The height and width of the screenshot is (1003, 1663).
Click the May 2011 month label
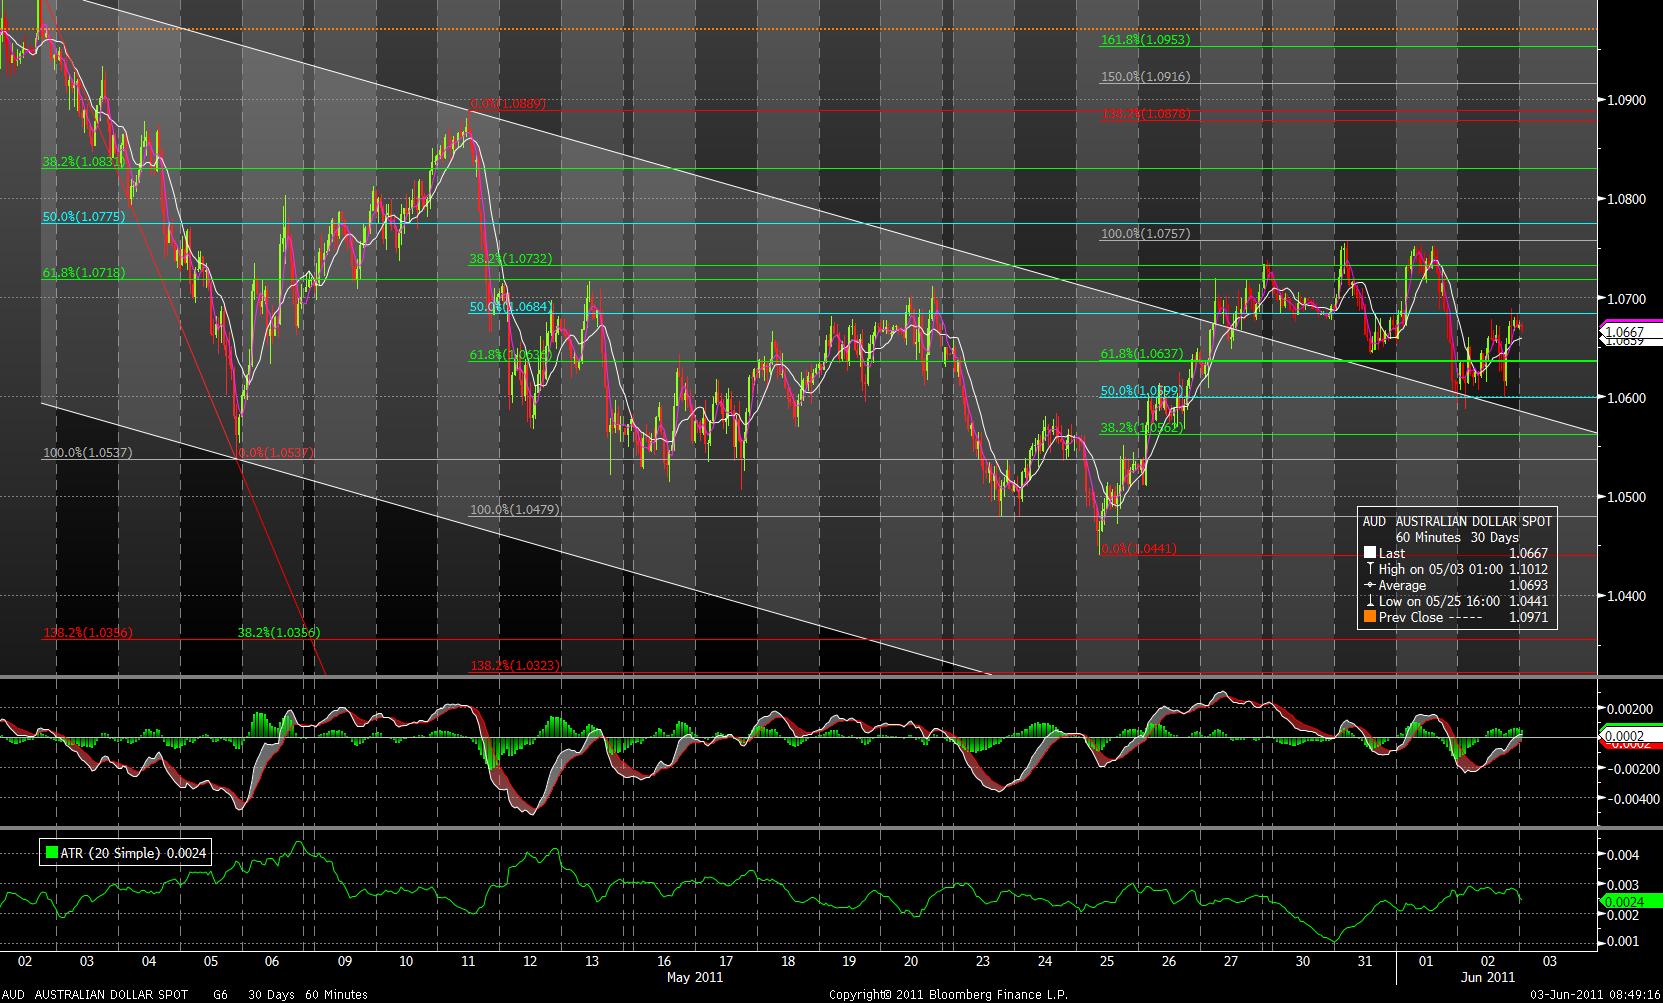693,977
